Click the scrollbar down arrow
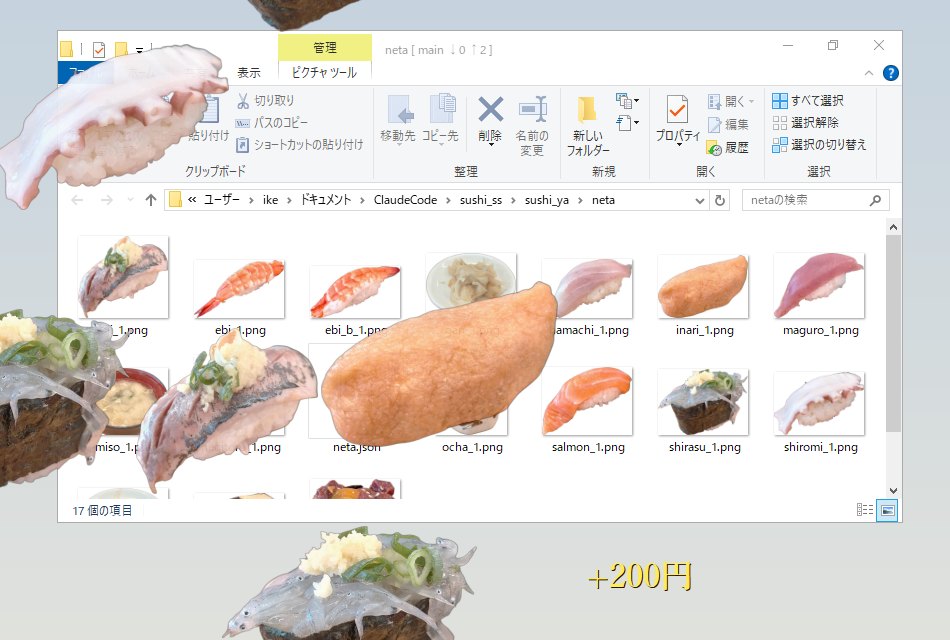Screen dimensions: 950x640 [x=893, y=490]
